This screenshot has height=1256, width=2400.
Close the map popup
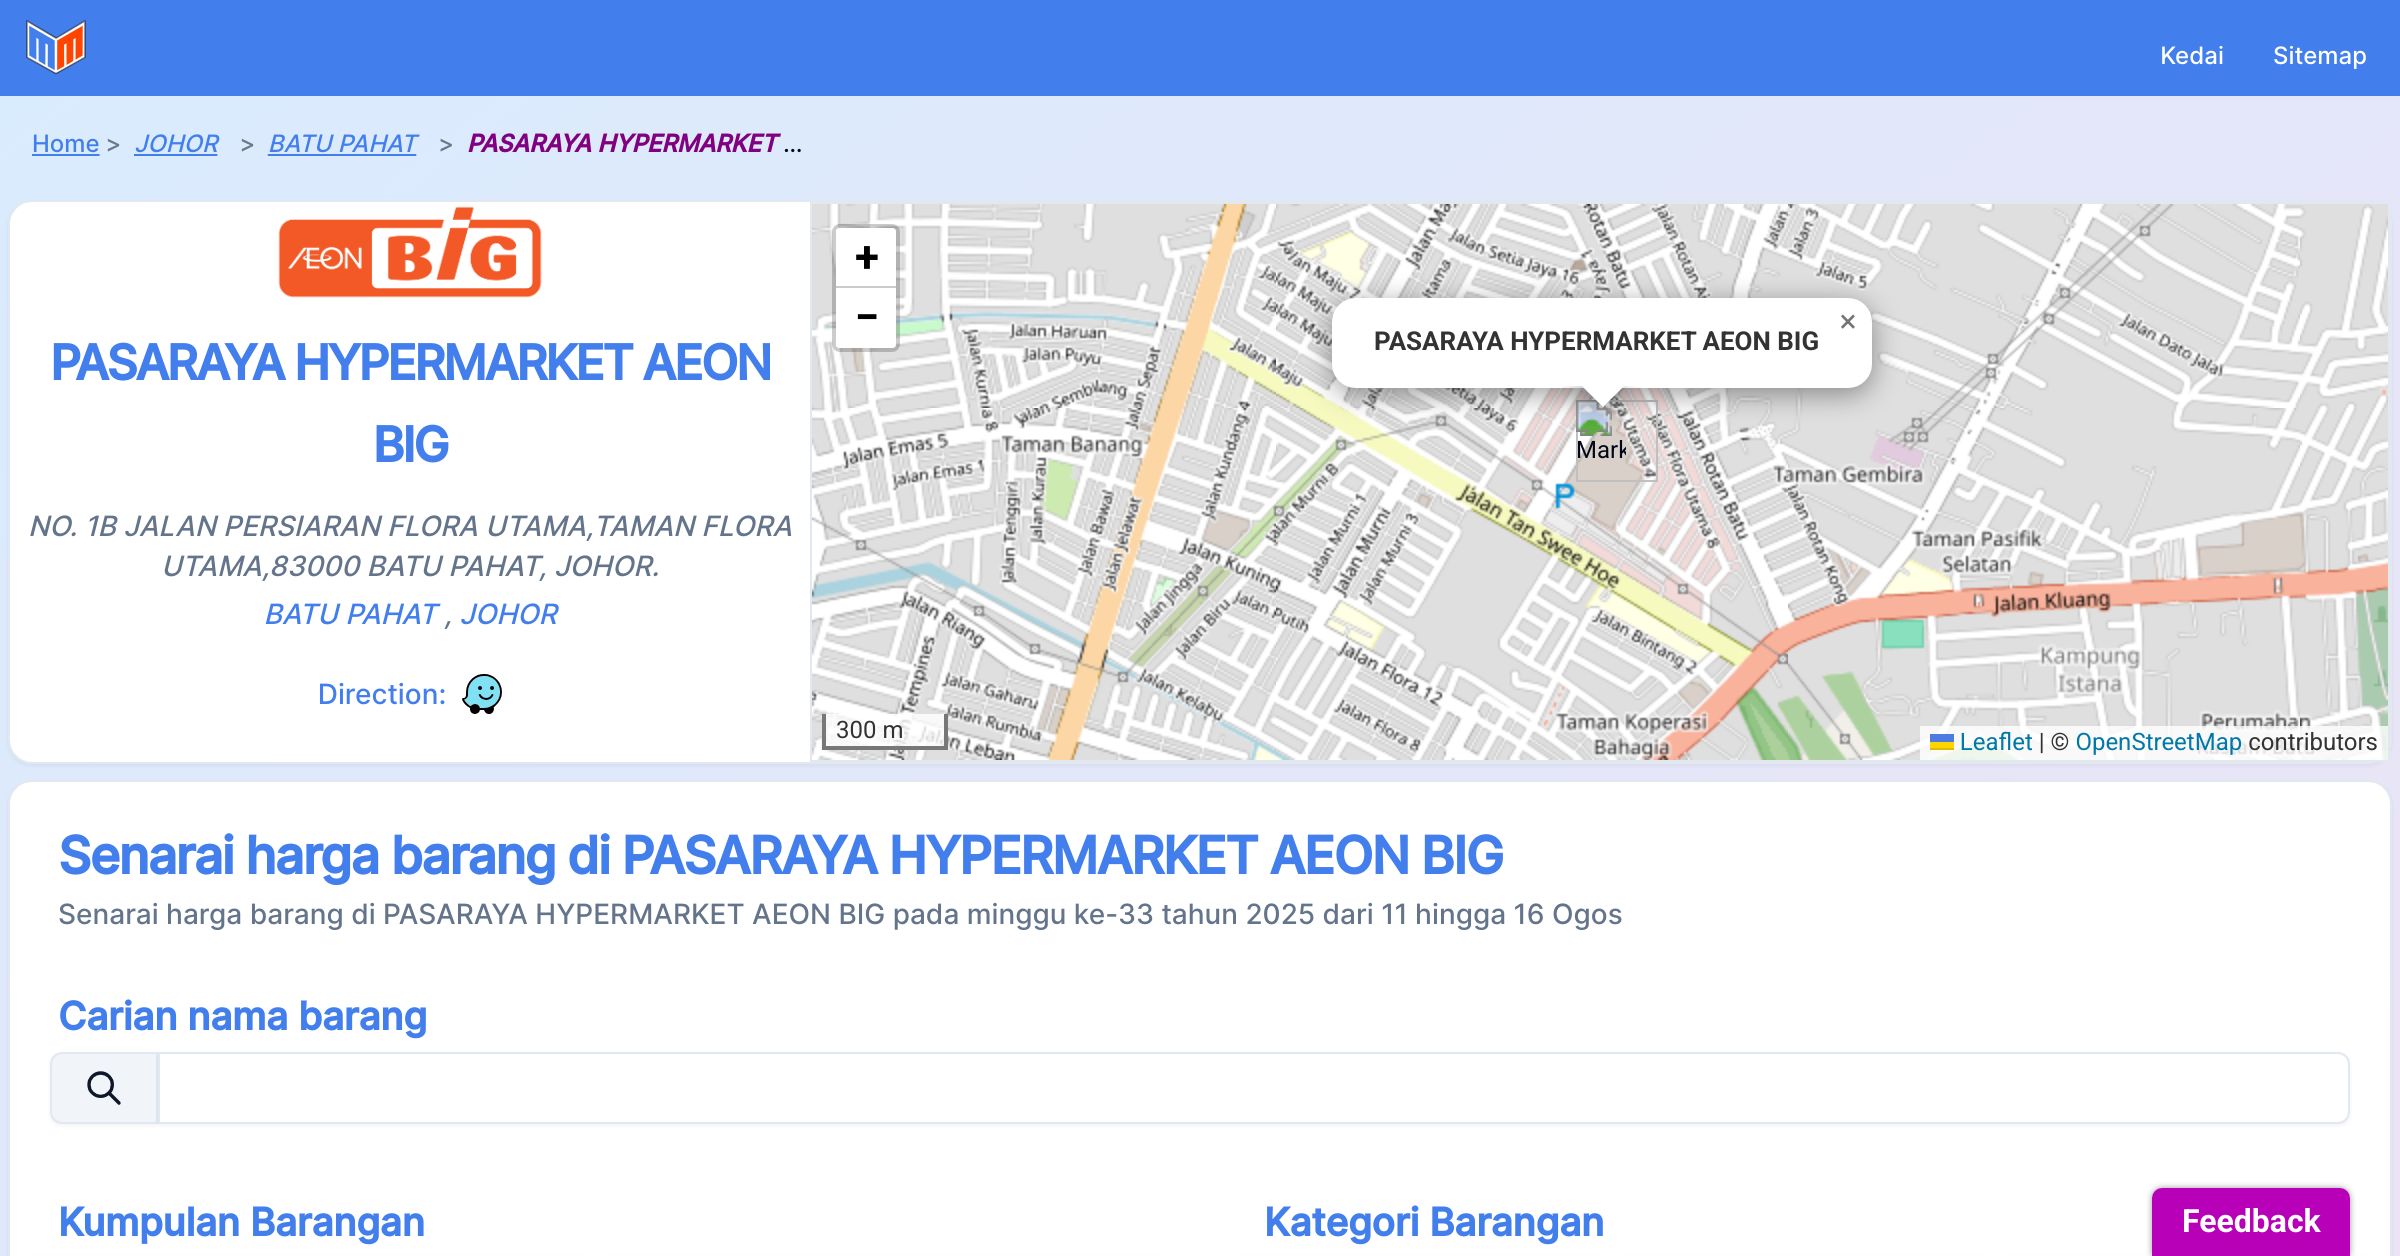point(1847,322)
